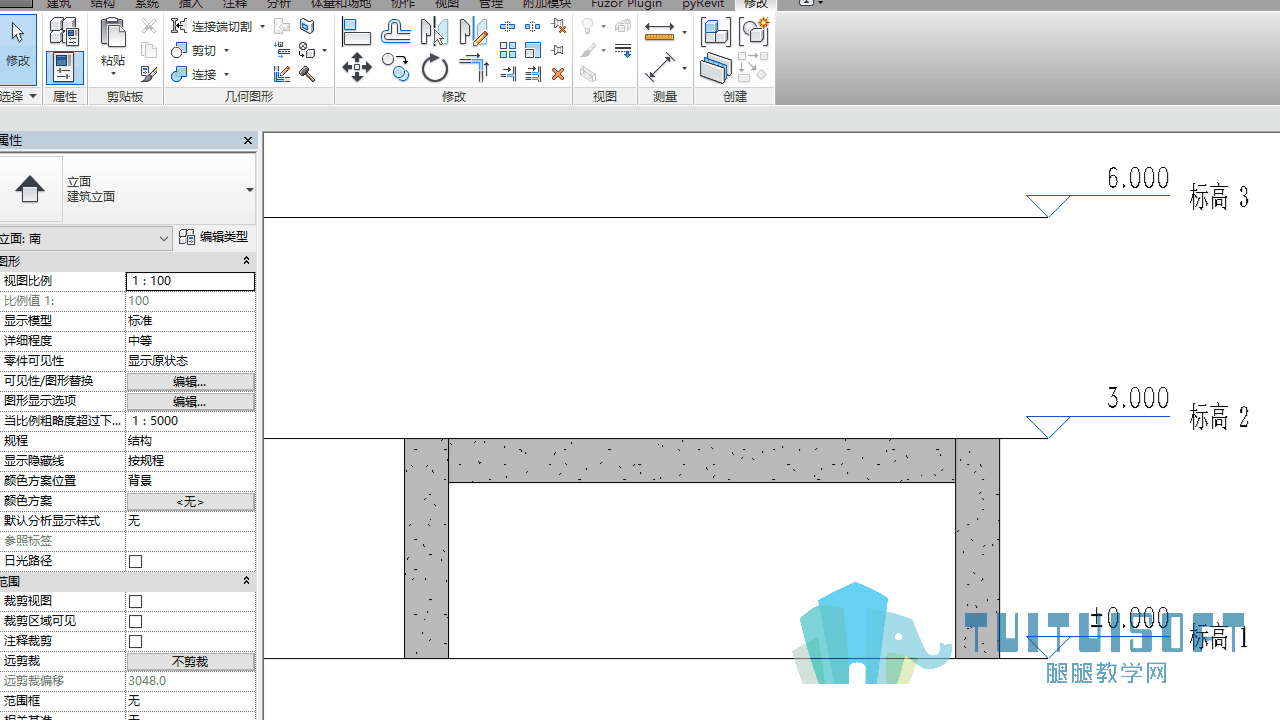
Task: Check the 裁剪区域可见 checkbox
Action: [136, 621]
